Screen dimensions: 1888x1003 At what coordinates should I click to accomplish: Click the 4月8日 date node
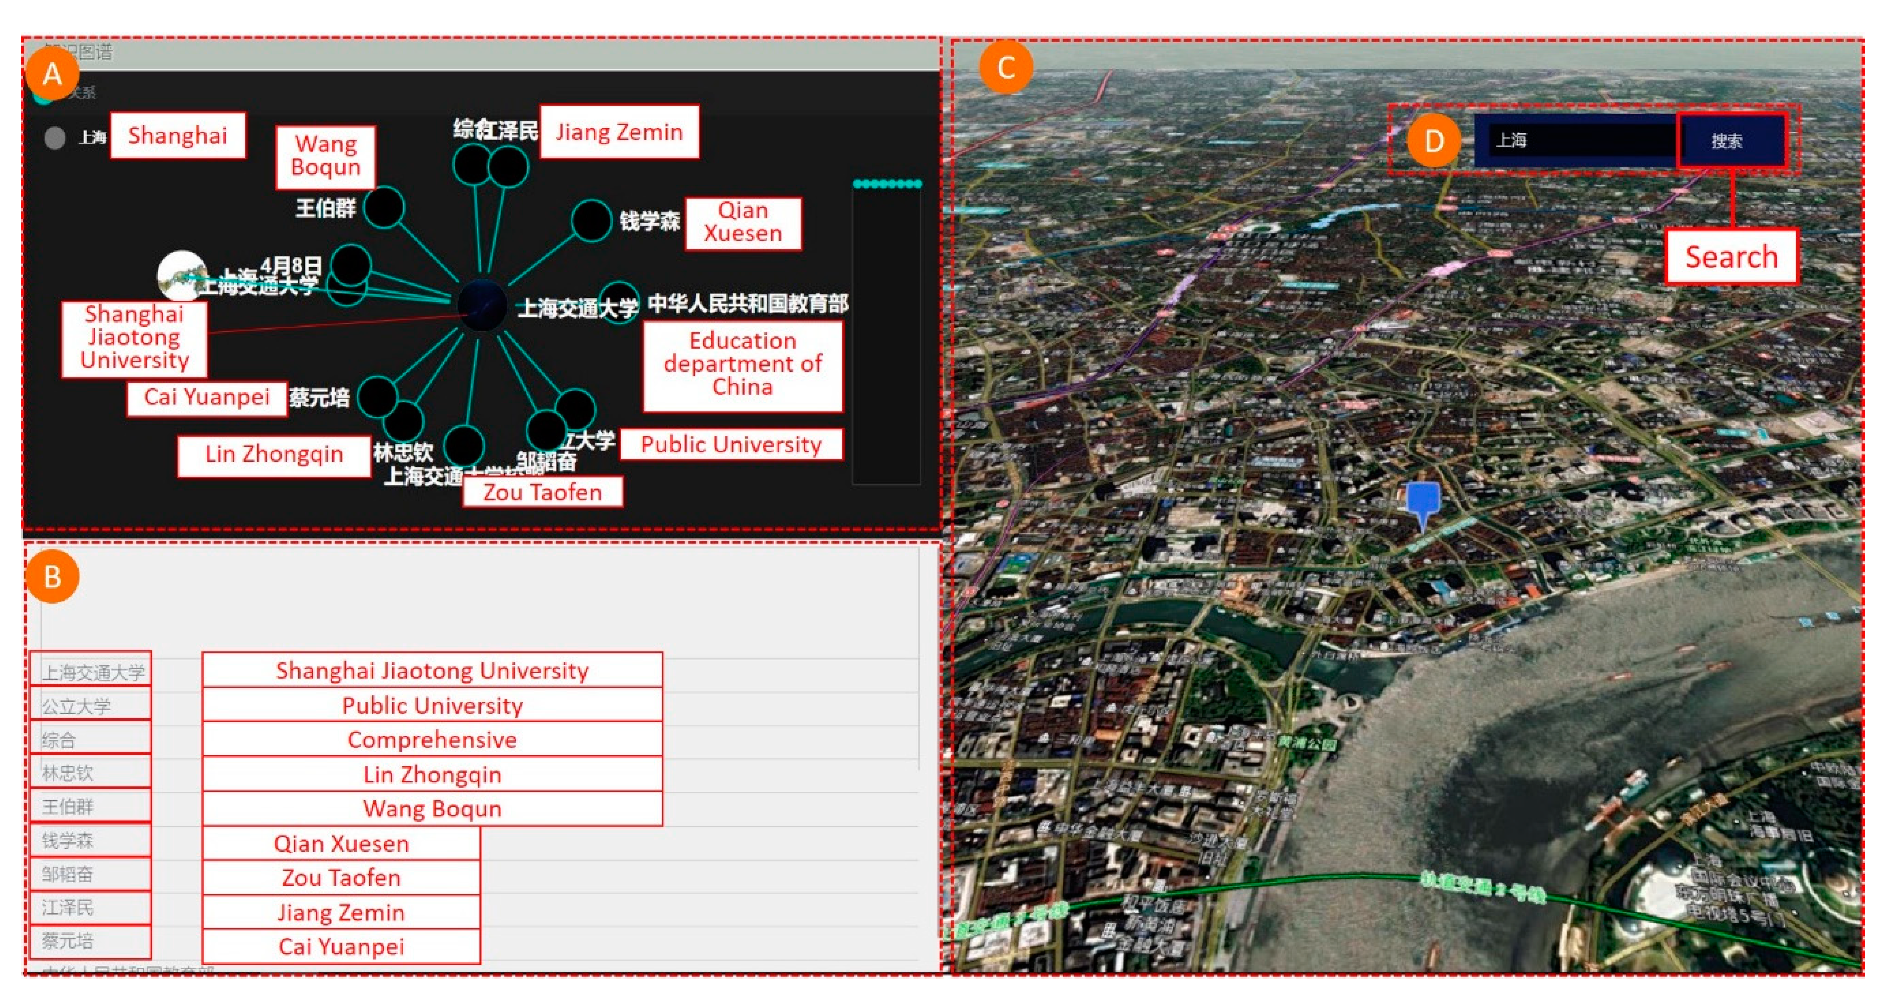pyautogui.click(x=350, y=266)
